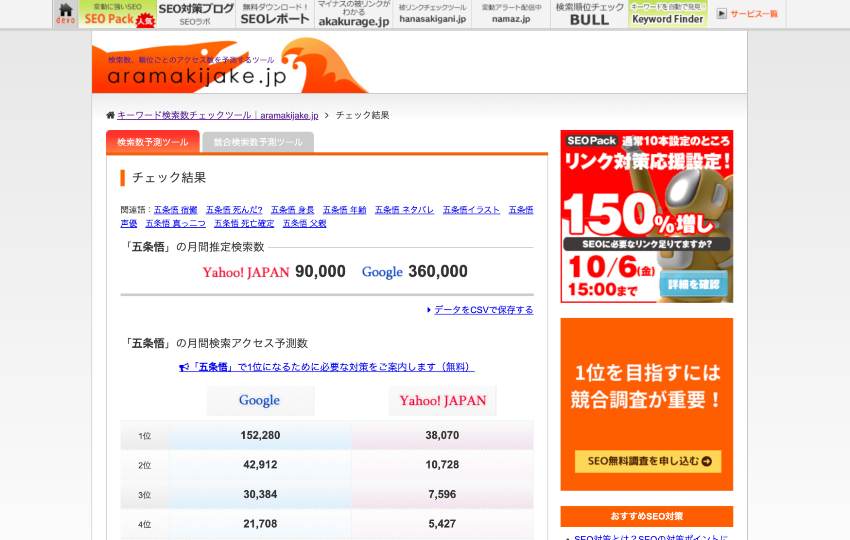Image resolution: width=850 pixels, height=540 pixels.
Task: Click the 4位 rank row label
Action: pyautogui.click(x=144, y=524)
